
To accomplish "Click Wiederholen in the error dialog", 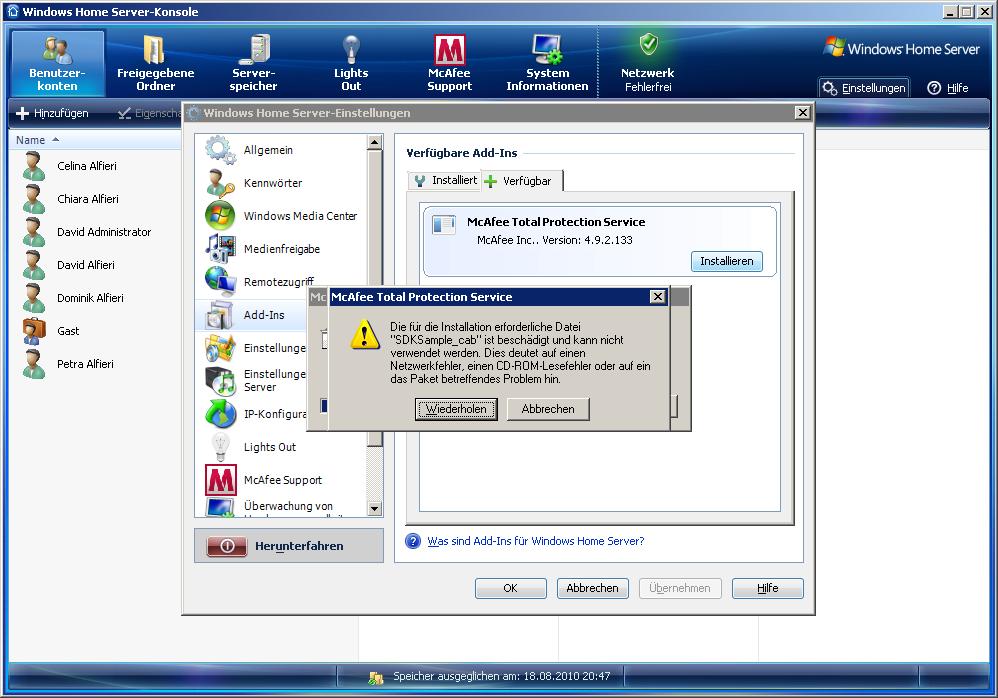I will [x=456, y=409].
